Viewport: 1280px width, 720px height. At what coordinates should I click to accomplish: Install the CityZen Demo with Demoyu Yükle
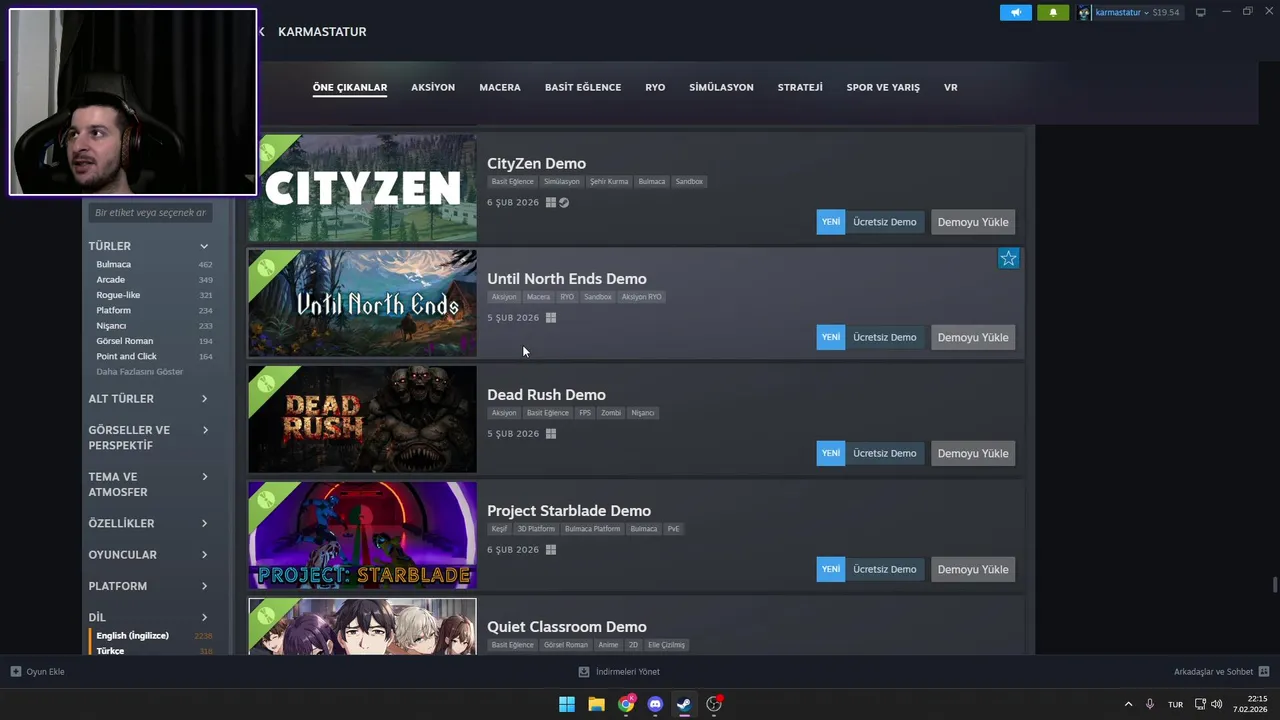tap(973, 222)
